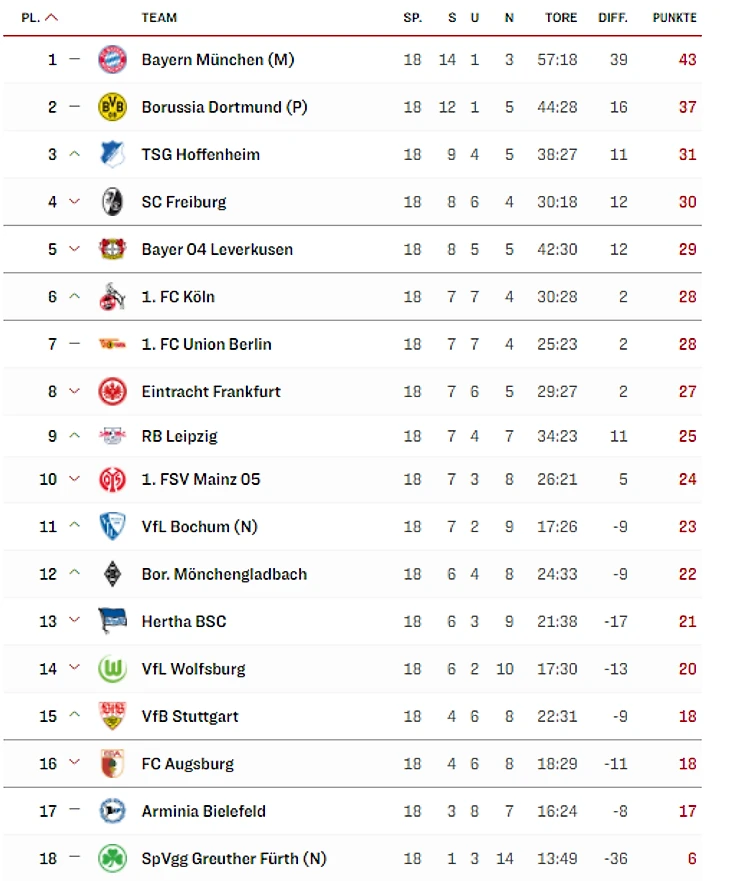Viewport: 730px width, 881px height.
Task: Click the sort arrow next to PL.
Action: pos(51,17)
